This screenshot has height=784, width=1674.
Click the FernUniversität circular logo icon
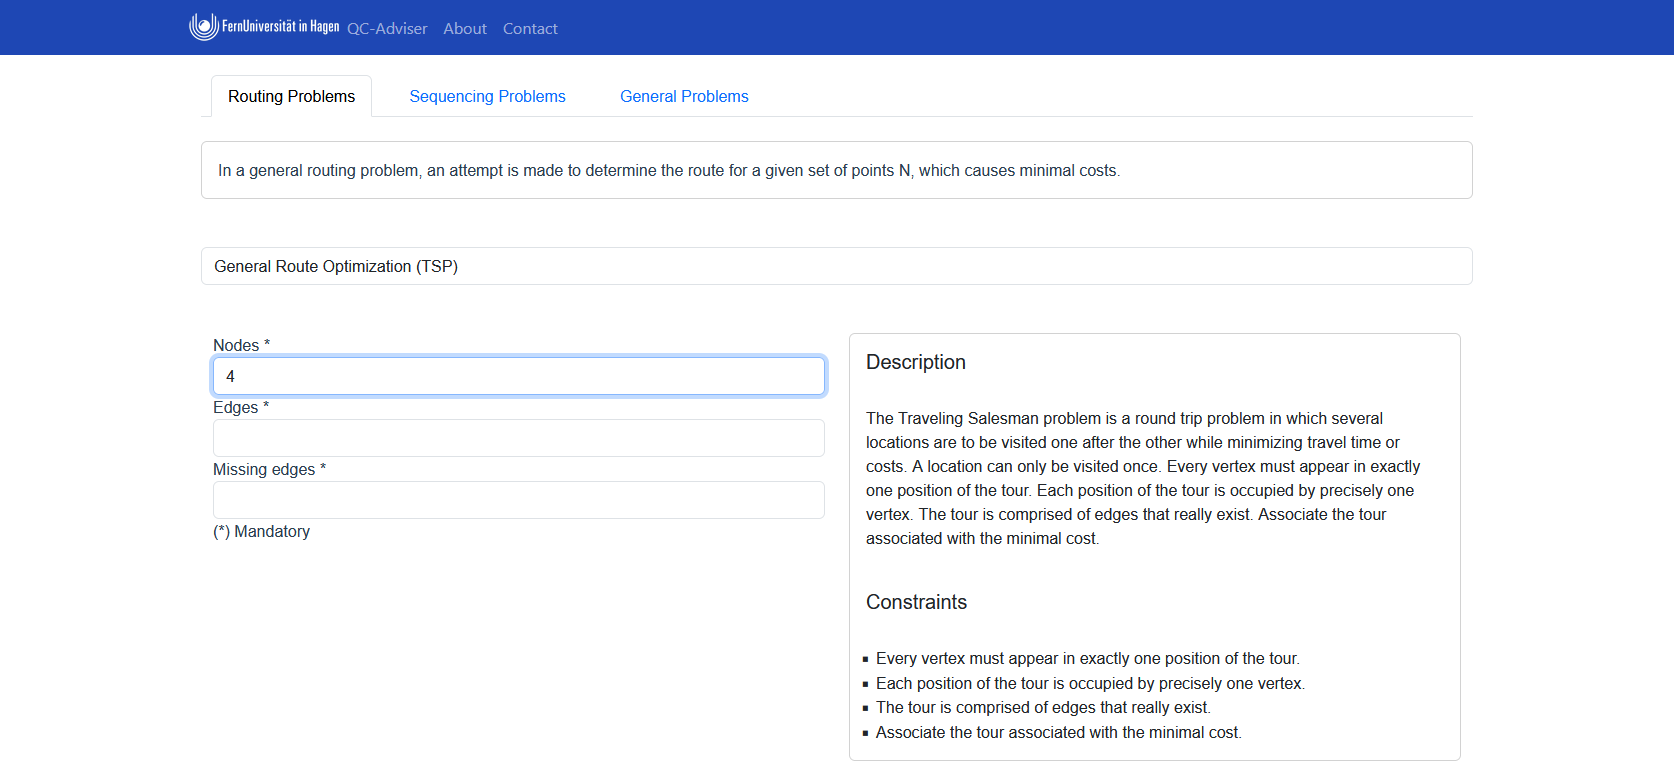(x=203, y=27)
